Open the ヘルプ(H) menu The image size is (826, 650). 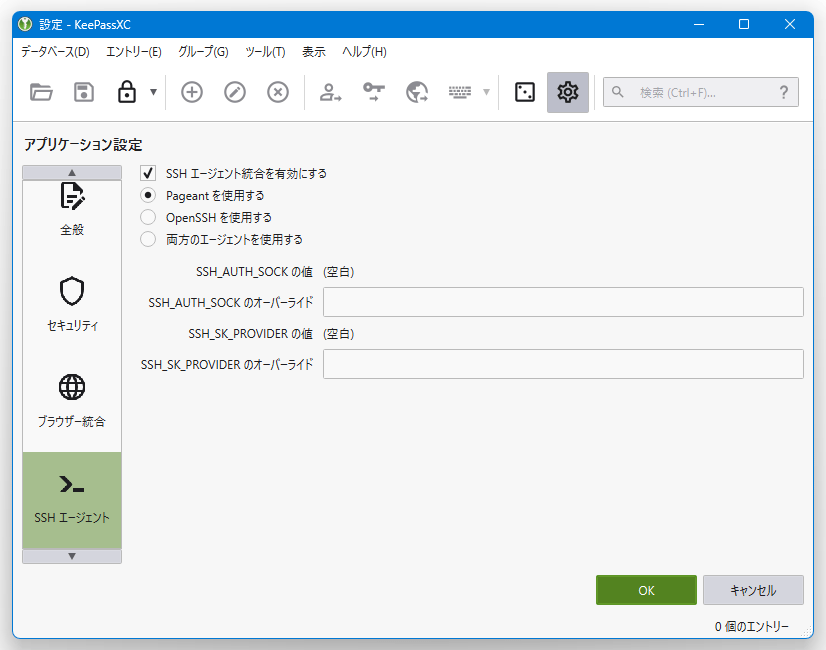click(364, 52)
